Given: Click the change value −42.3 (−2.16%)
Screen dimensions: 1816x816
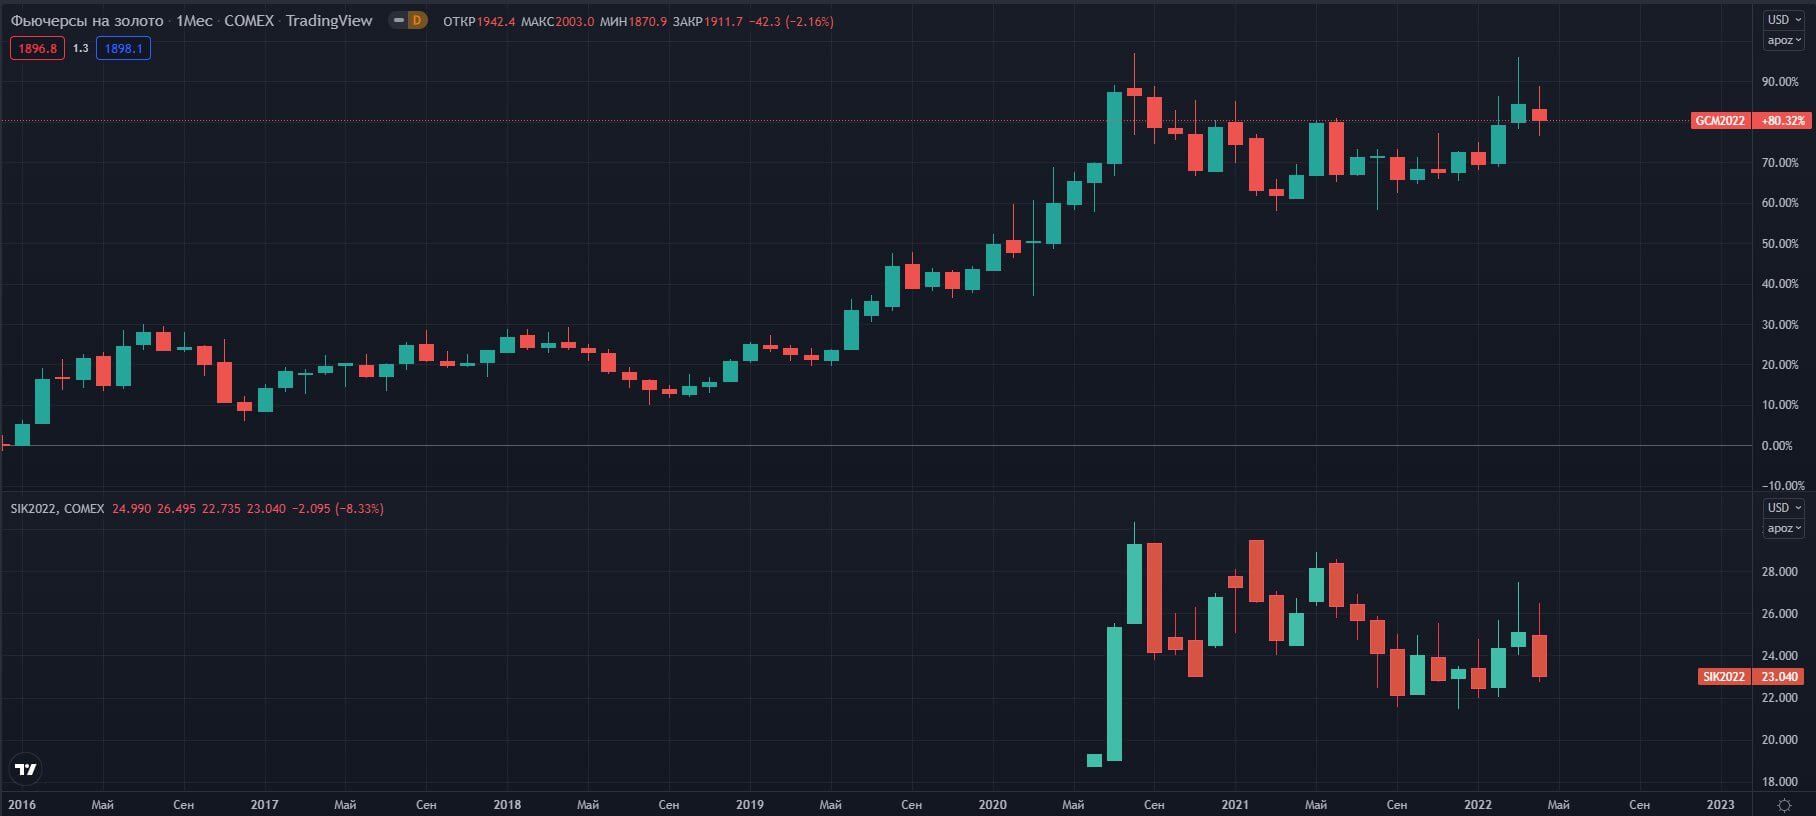Looking at the screenshot, I should (x=791, y=21).
